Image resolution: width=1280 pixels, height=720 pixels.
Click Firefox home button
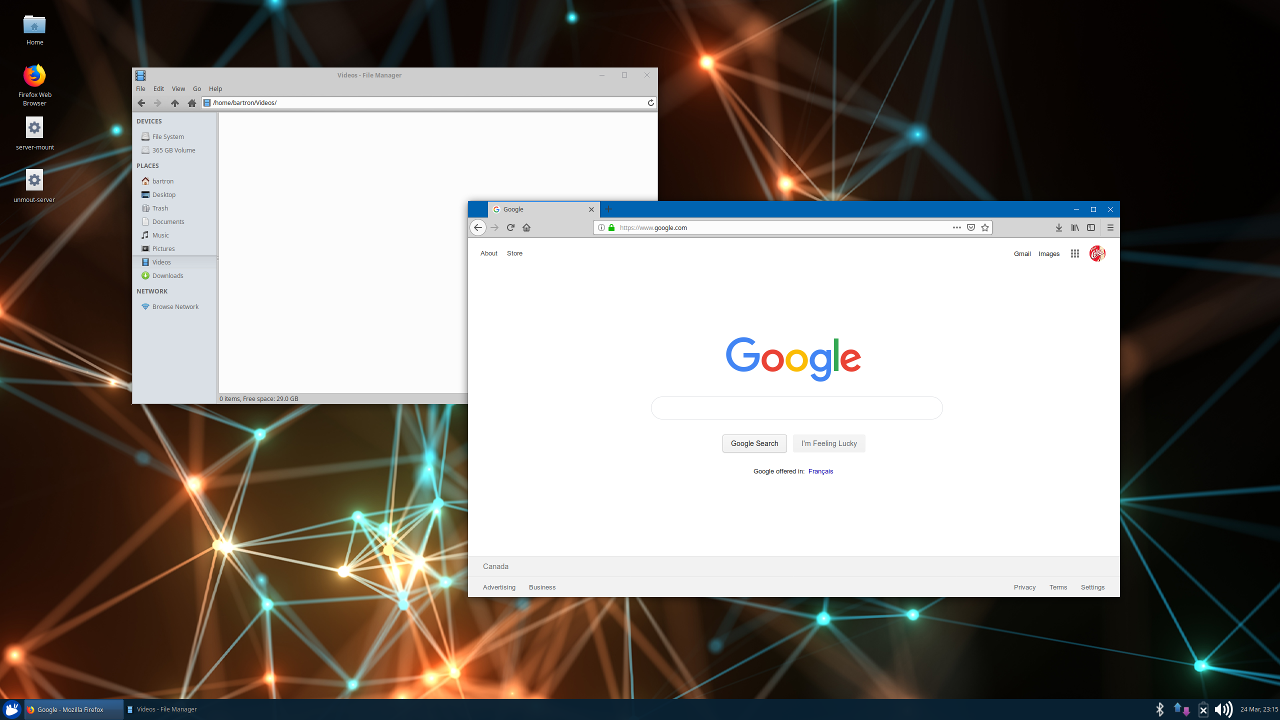coord(526,228)
